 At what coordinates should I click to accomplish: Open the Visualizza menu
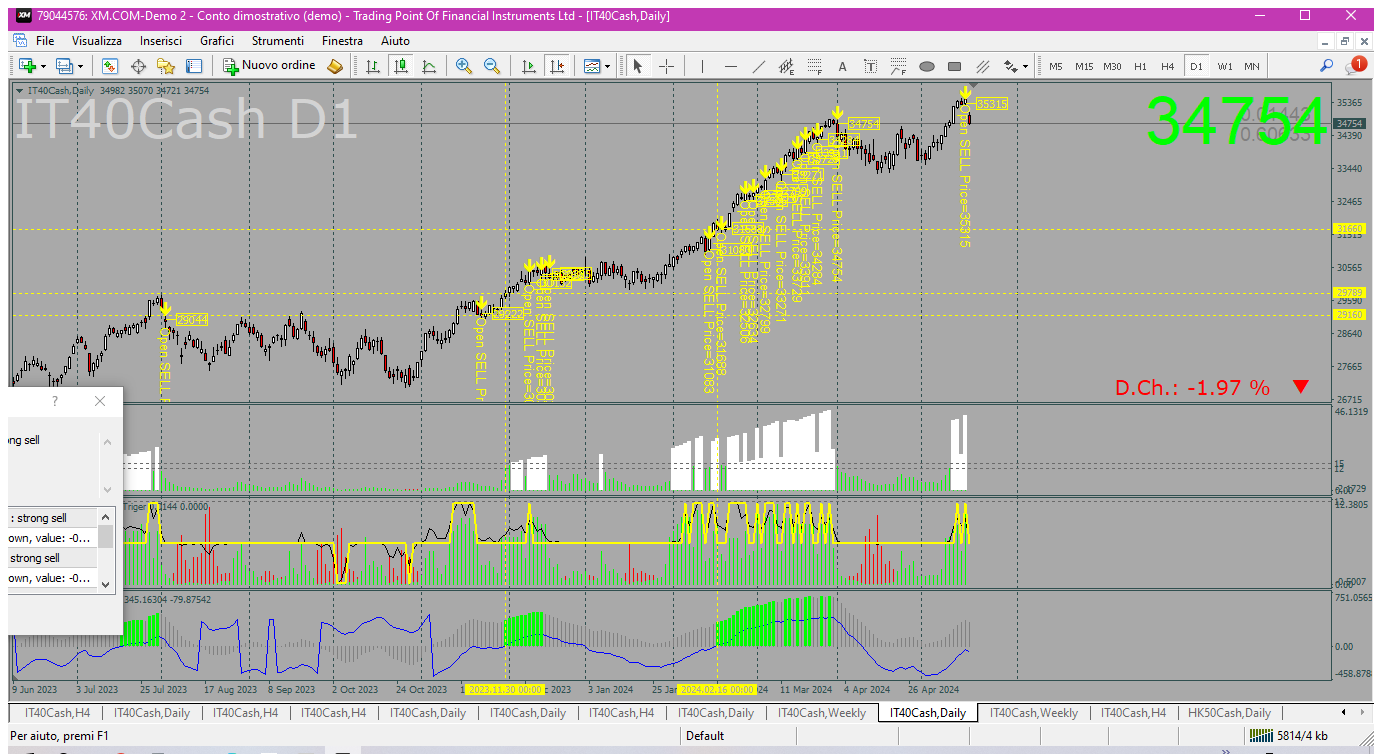click(x=97, y=41)
